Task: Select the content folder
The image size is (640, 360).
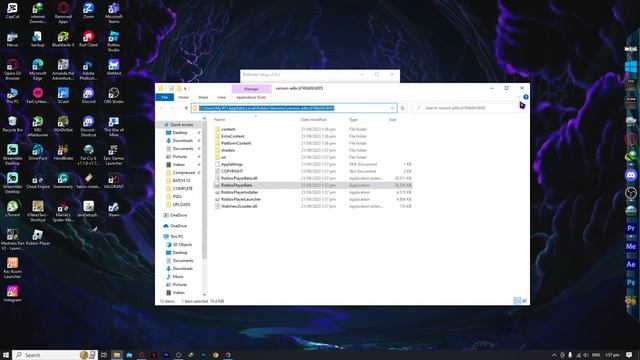Action: pyautogui.click(x=228, y=129)
